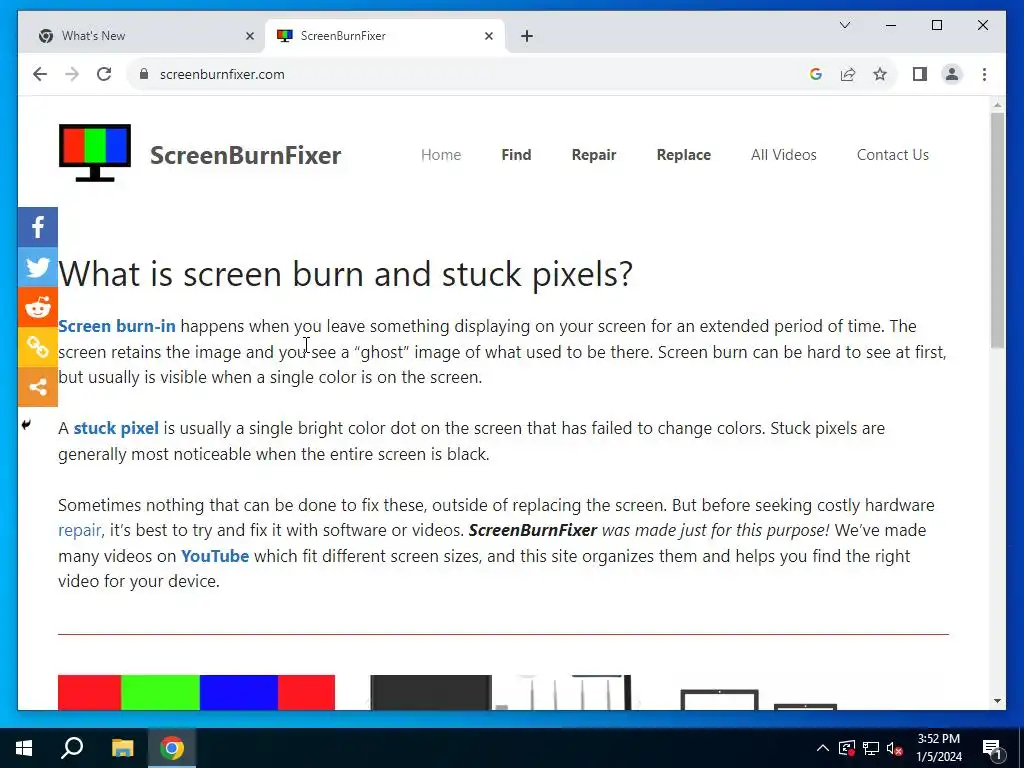Image resolution: width=1024 pixels, height=768 pixels.
Task: Share this page icon in address bar
Action: point(848,74)
